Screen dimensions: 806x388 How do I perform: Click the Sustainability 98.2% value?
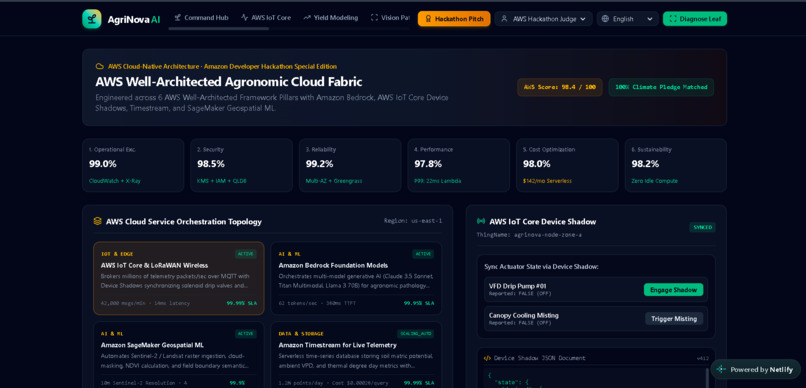pos(645,164)
